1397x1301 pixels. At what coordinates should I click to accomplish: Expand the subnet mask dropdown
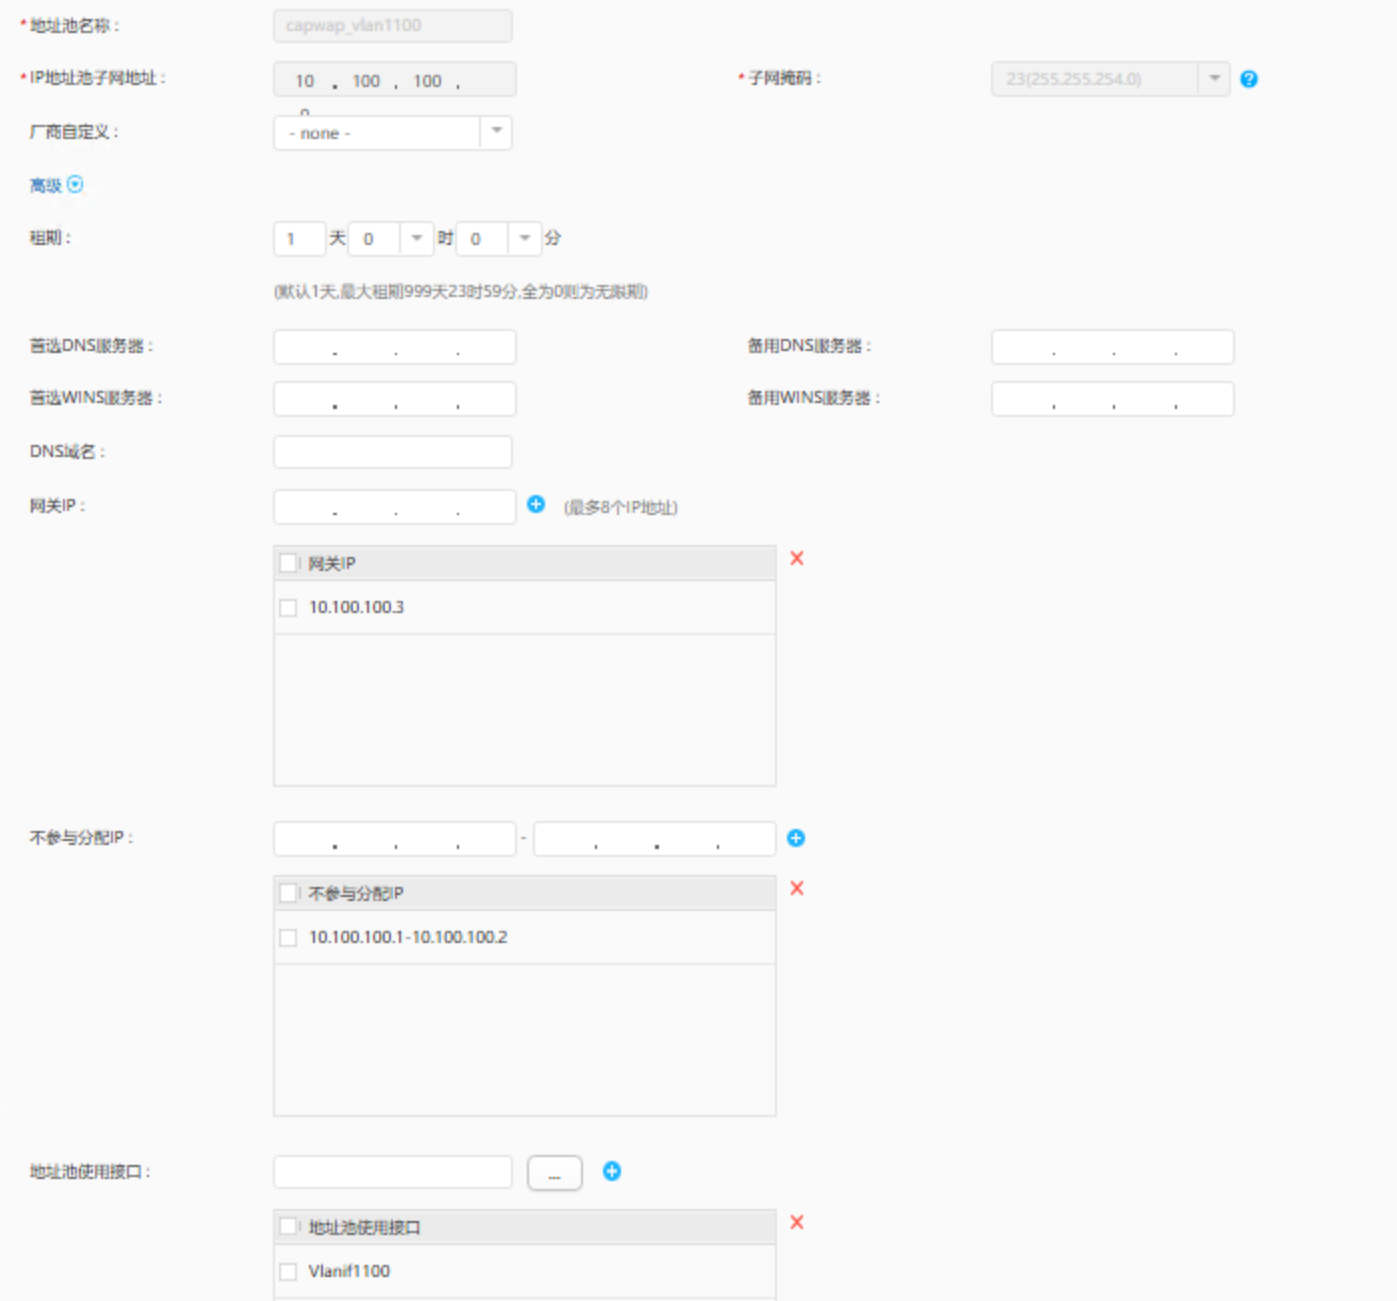(1214, 78)
